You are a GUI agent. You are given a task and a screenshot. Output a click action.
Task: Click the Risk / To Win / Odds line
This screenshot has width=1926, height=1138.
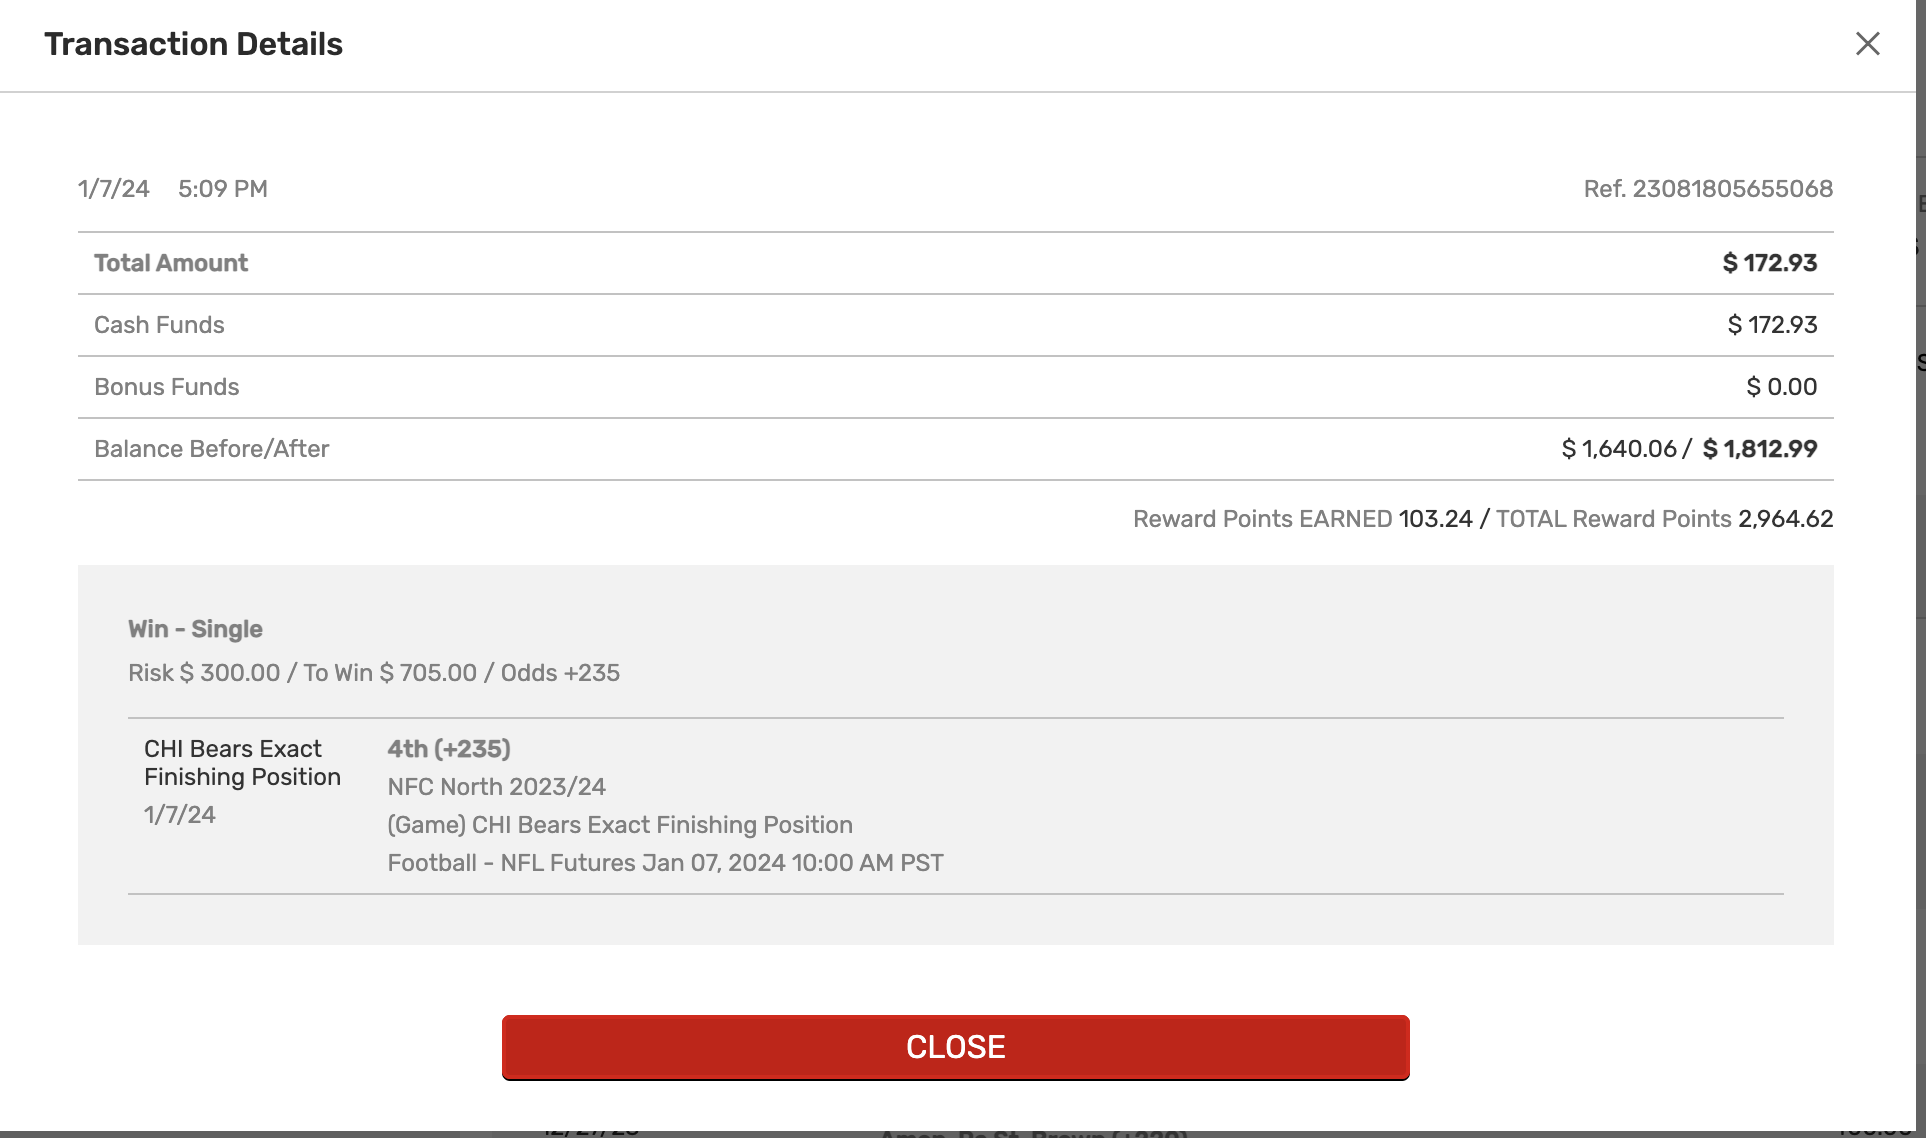click(374, 673)
